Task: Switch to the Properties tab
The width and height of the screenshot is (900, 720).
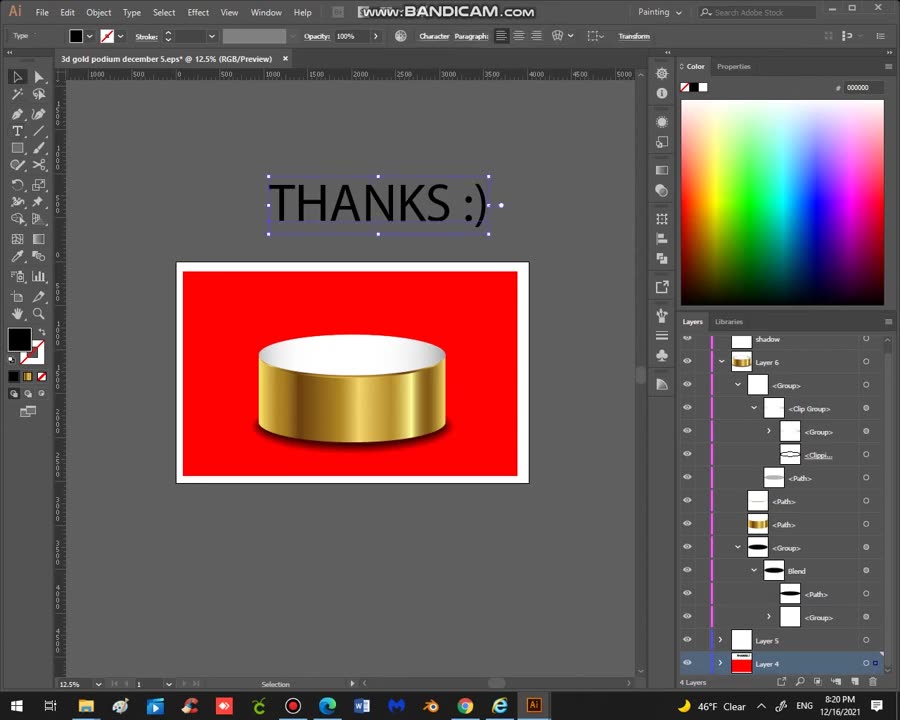Action: tap(733, 67)
